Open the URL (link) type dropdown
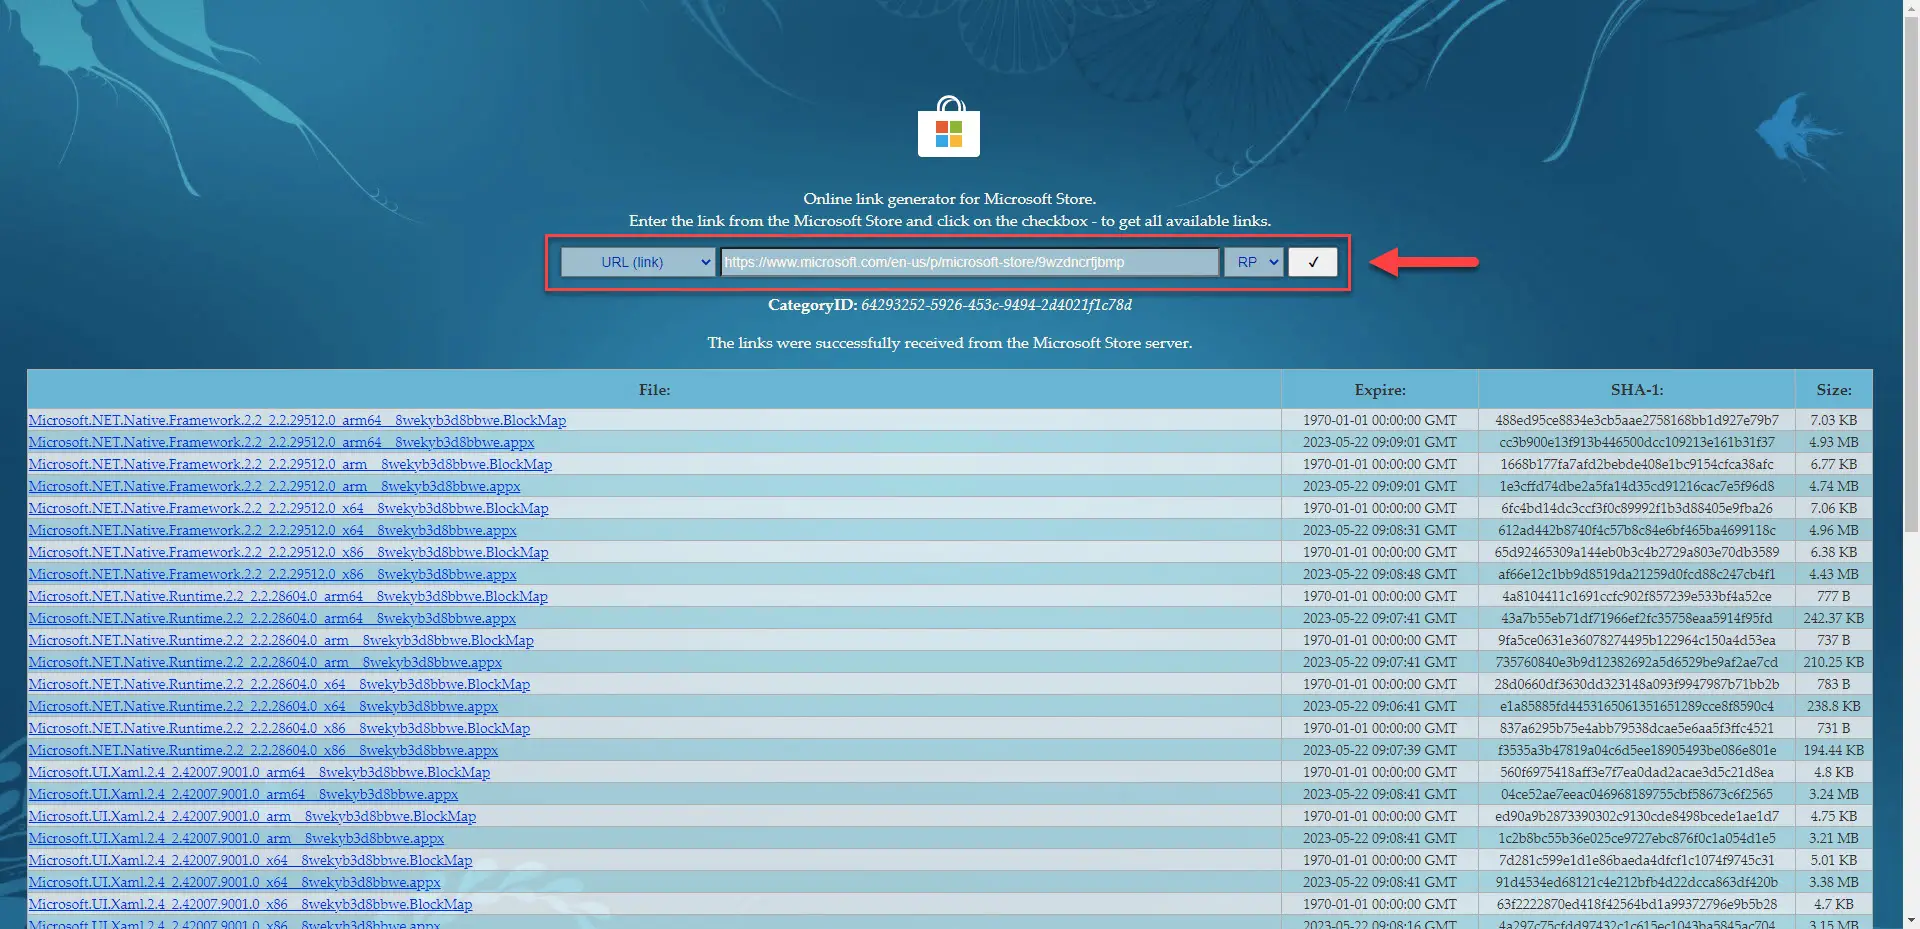Viewport: 1920px width, 929px height. pos(637,262)
